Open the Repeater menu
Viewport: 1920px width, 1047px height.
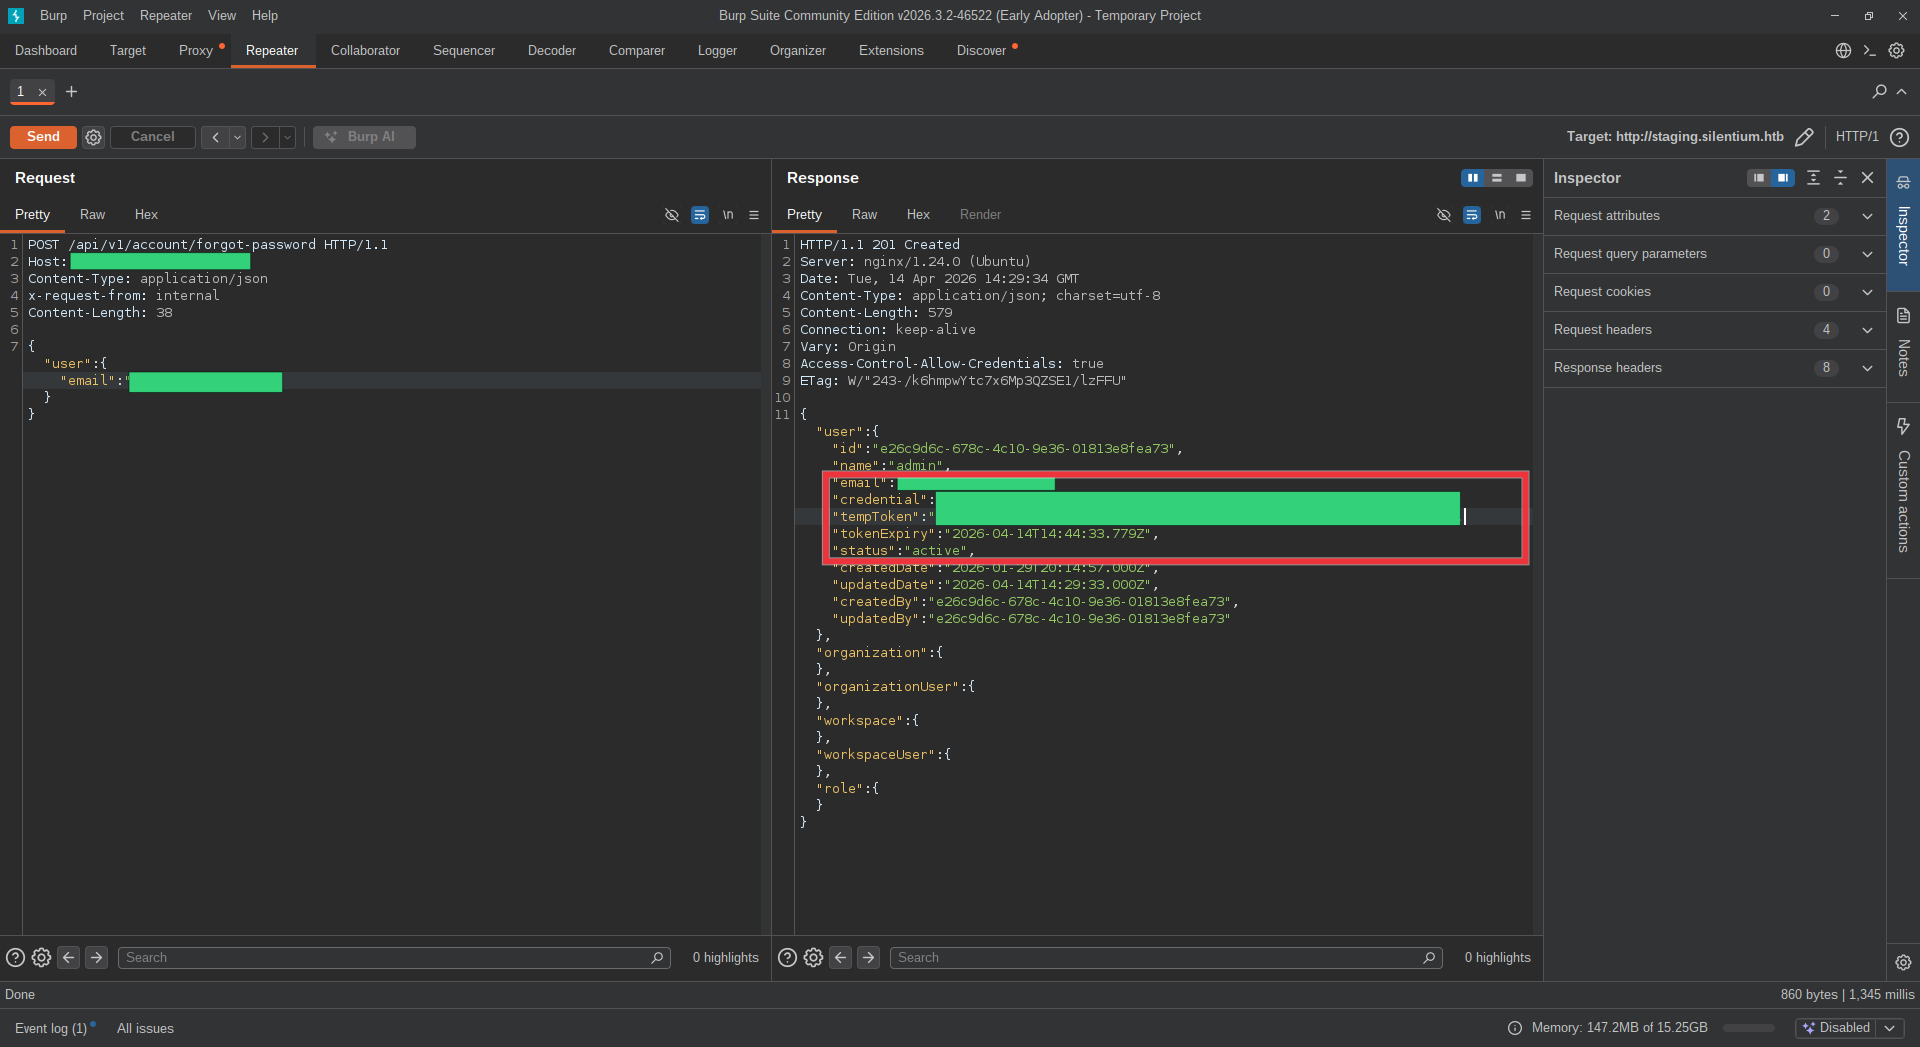pyautogui.click(x=166, y=16)
